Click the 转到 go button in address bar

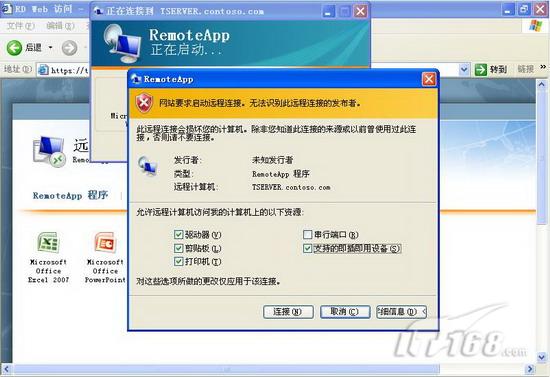(491, 69)
